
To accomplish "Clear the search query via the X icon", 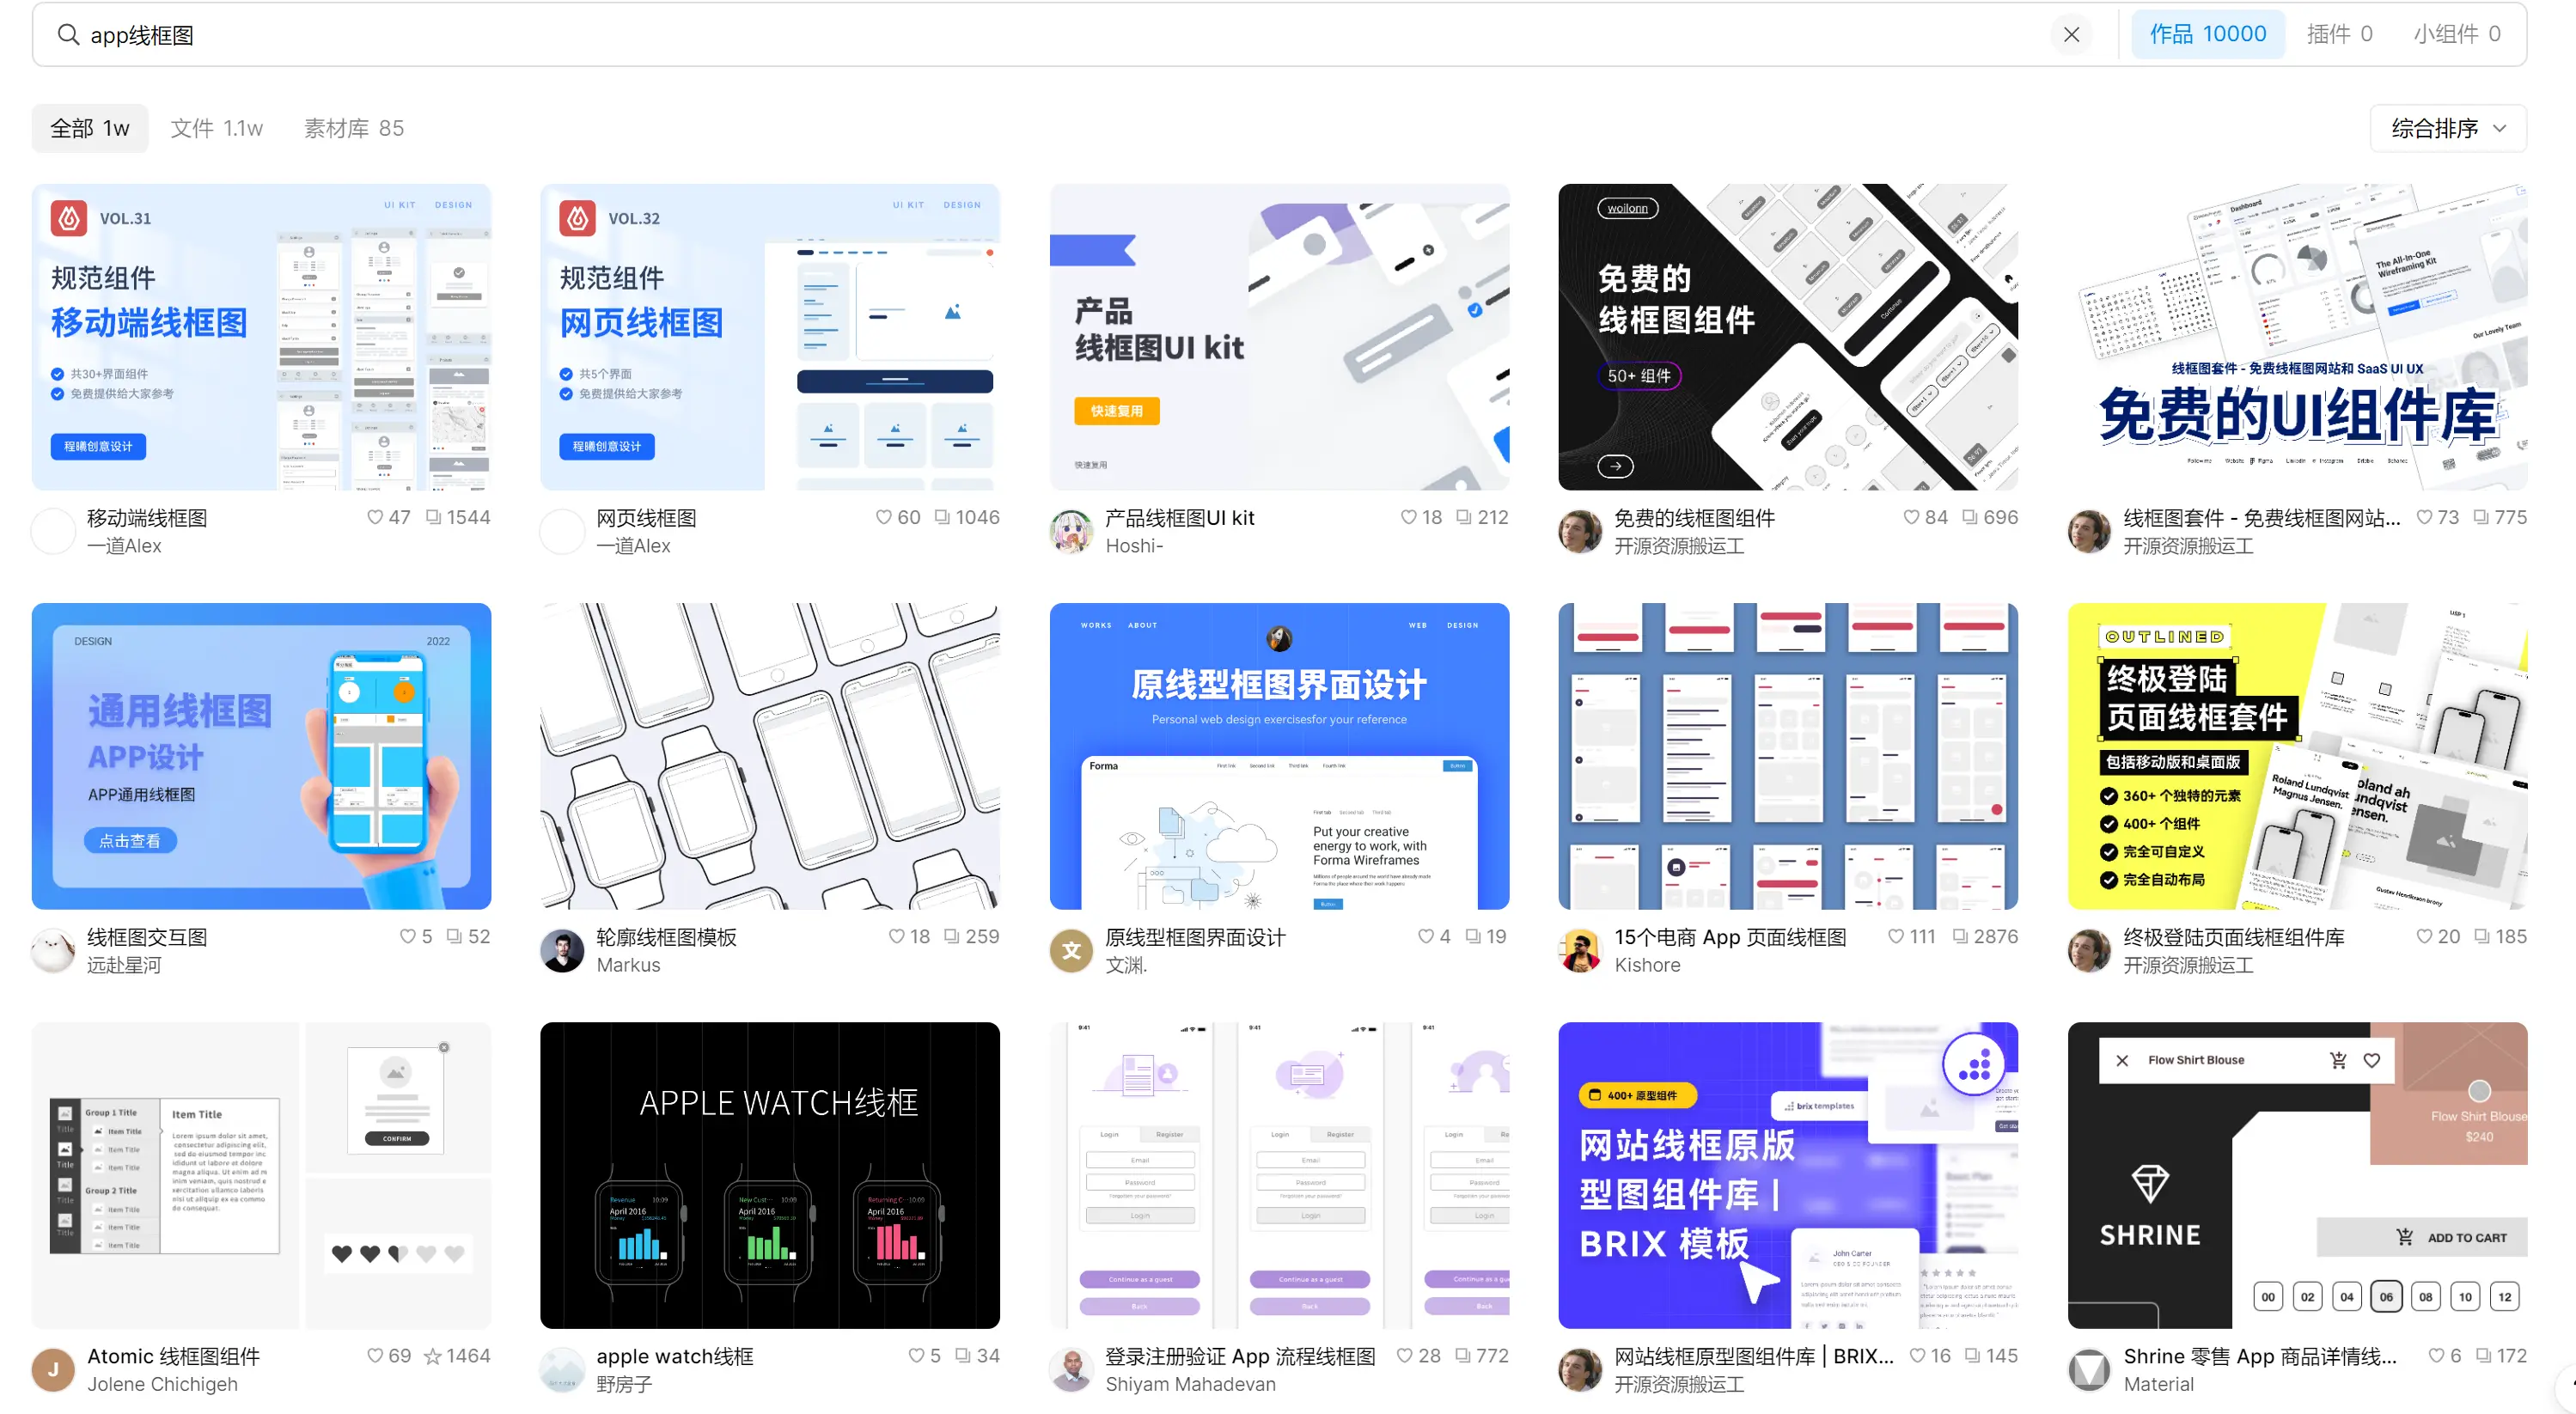I will click(2072, 34).
